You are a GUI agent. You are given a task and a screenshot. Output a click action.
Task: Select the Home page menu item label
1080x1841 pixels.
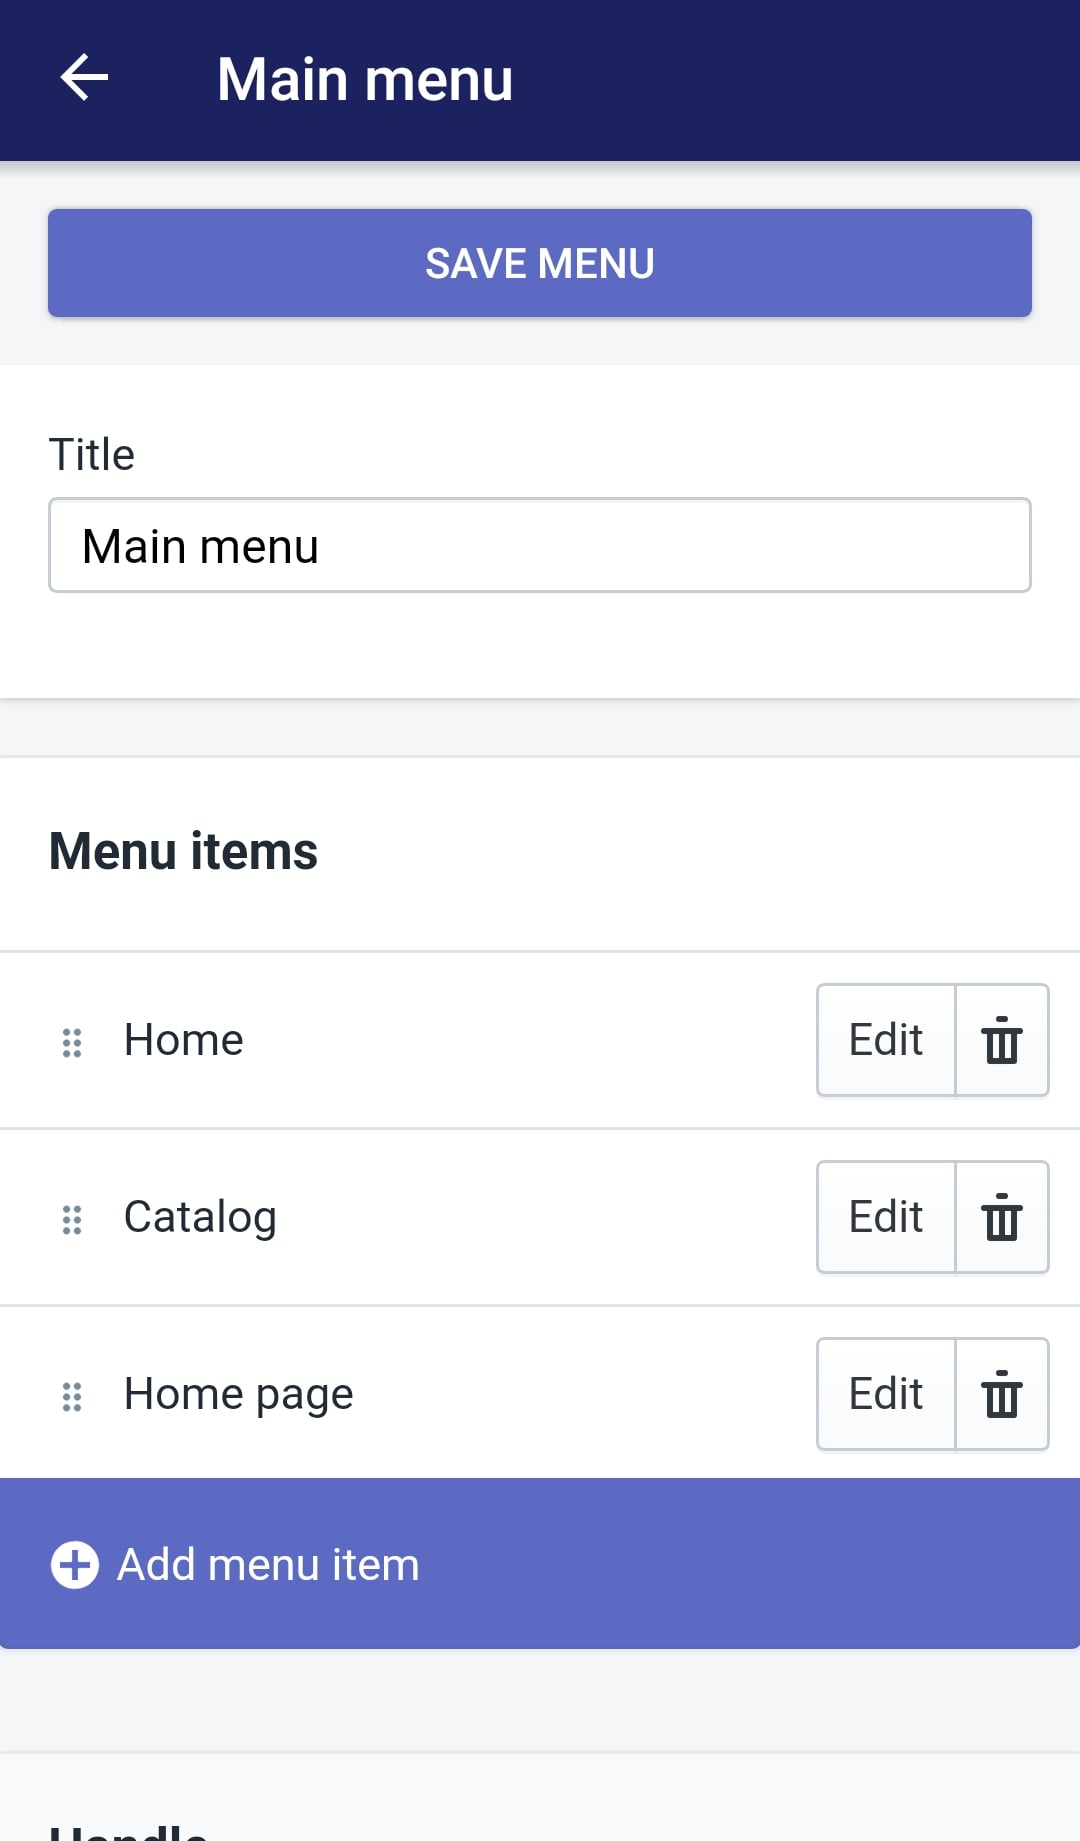tap(239, 1394)
